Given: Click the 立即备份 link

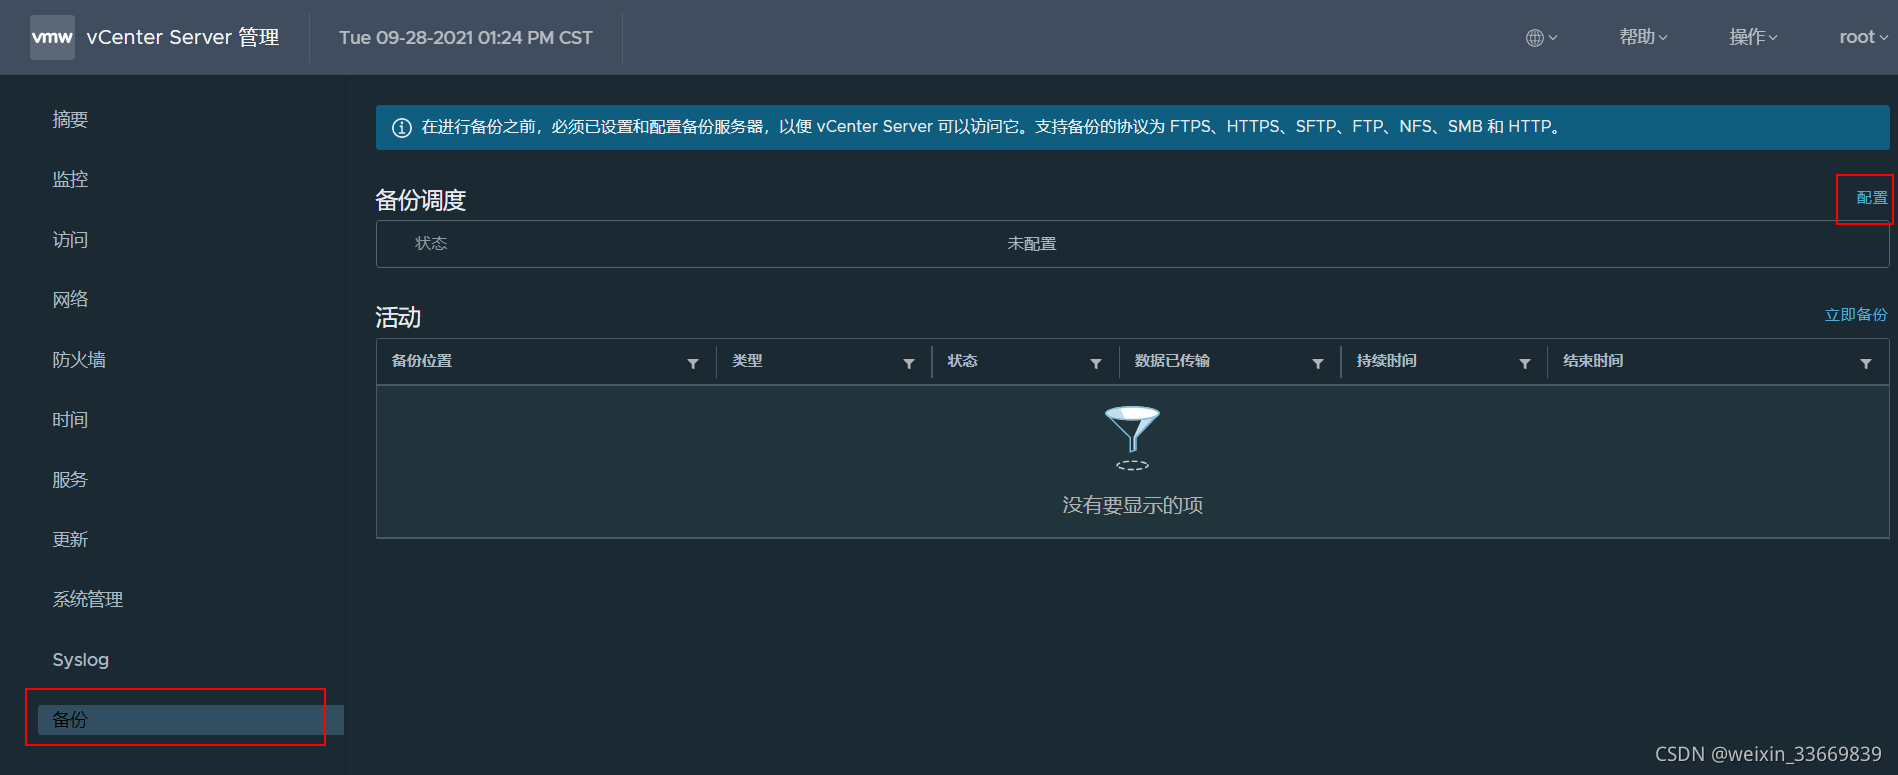Looking at the screenshot, I should [x=1856, y=315].
